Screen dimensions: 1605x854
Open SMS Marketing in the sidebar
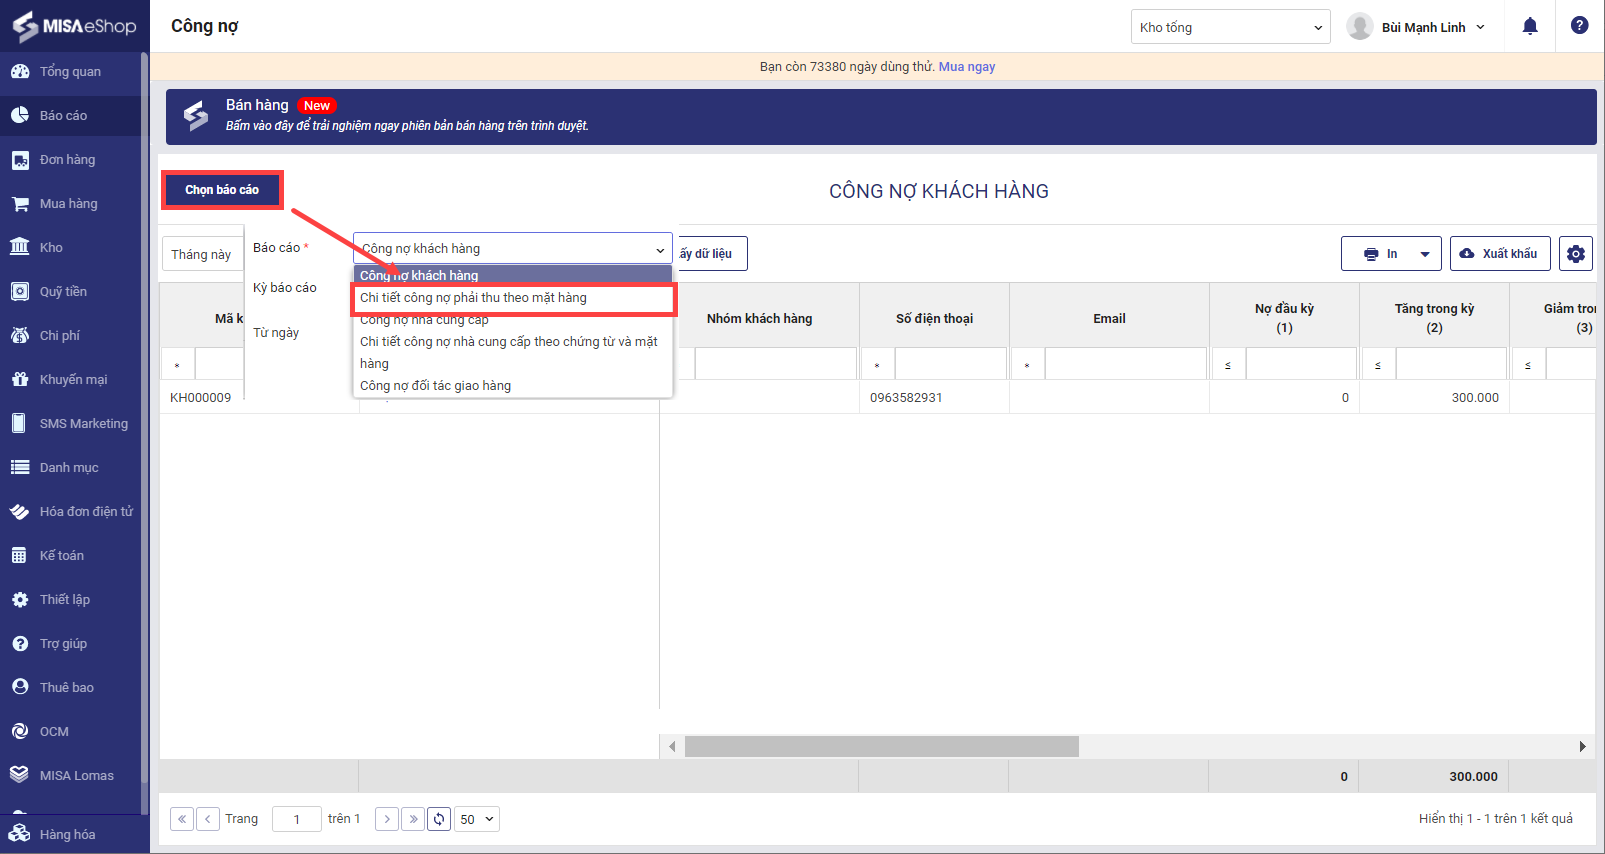pos(70,424)
